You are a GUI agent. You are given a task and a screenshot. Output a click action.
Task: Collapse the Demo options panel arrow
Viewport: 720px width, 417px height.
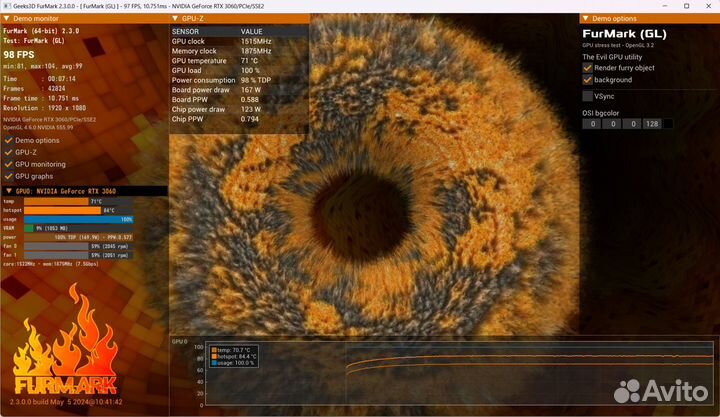click(586, 19)
